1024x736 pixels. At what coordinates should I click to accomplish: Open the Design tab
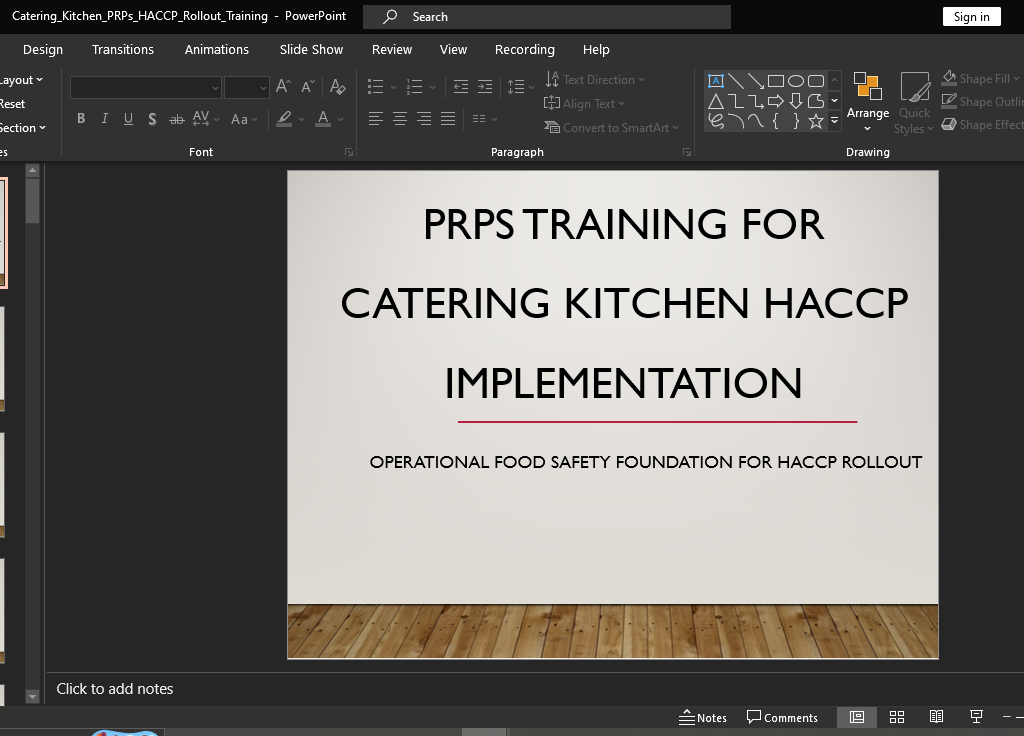[x=43, y=50]
